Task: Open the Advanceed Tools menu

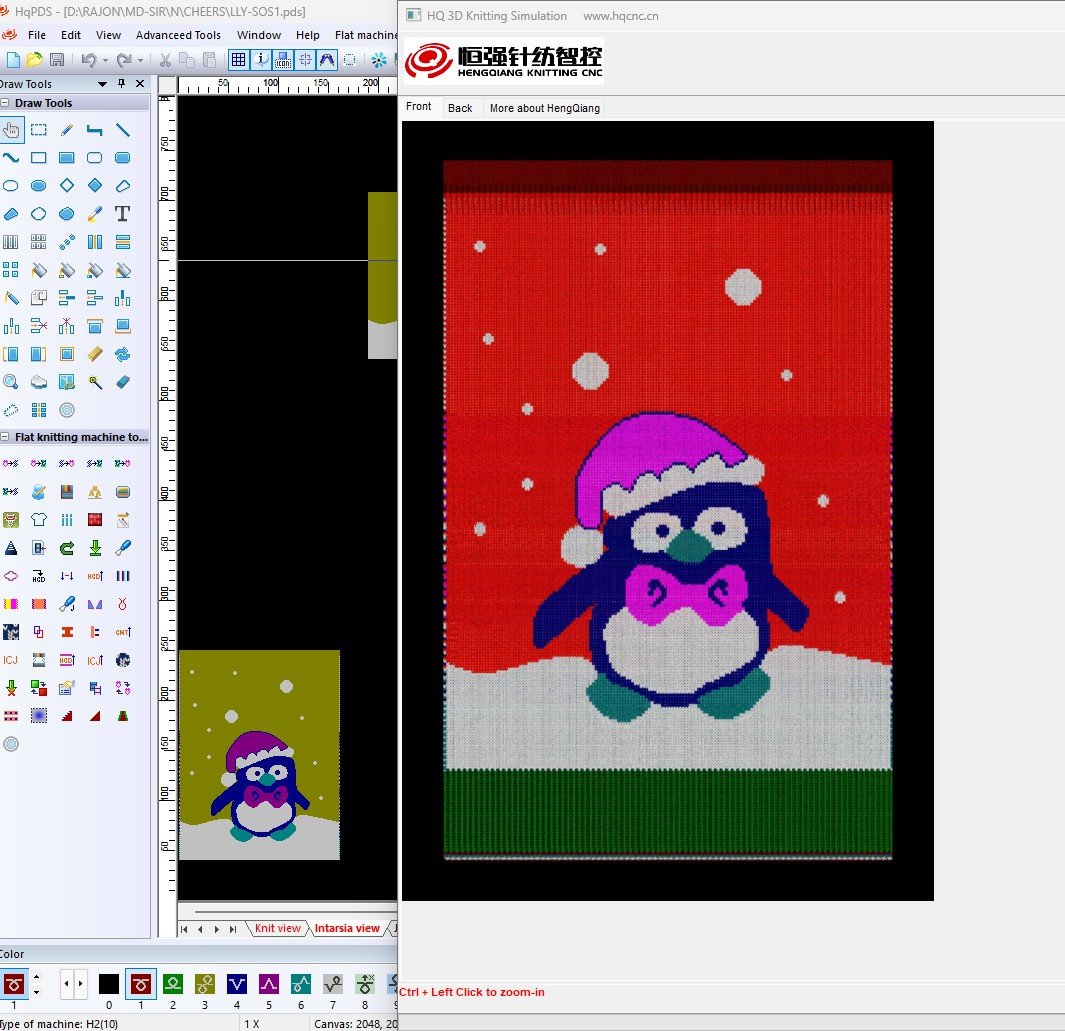Action: click(178, 35)
